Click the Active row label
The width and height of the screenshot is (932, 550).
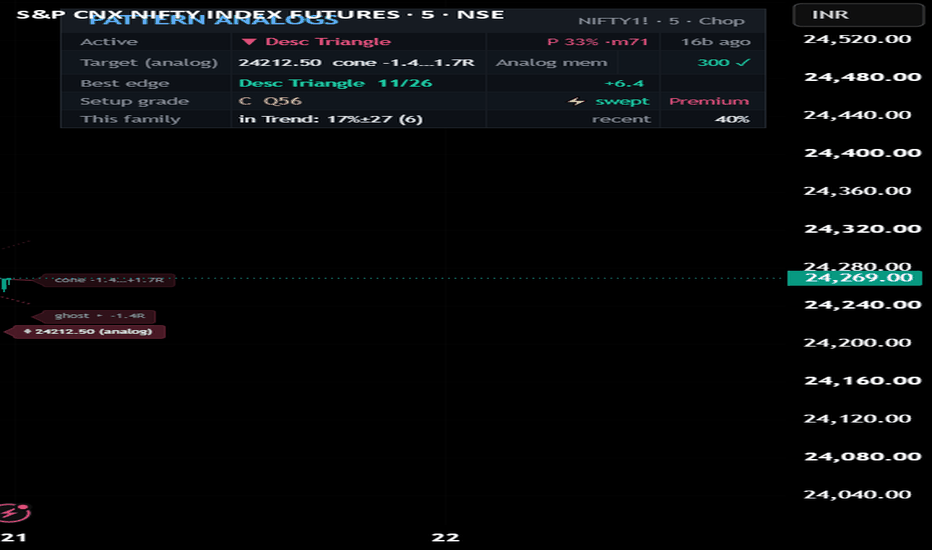pos(109,42)
